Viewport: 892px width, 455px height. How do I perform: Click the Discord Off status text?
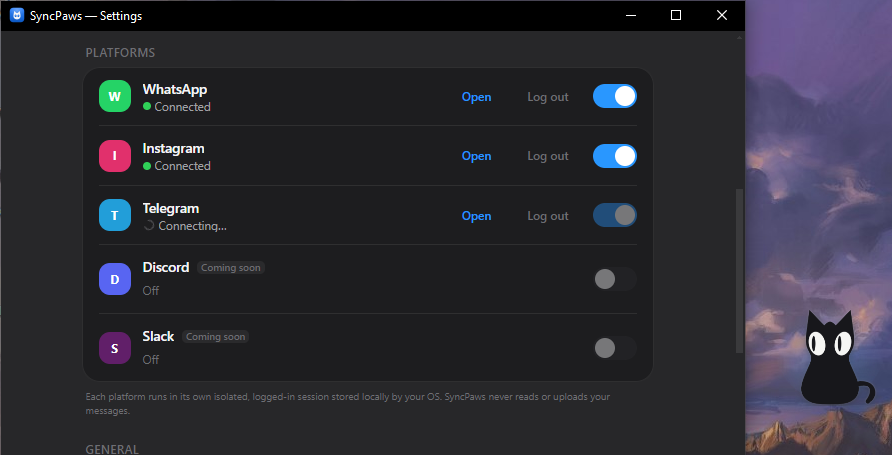click(151, 291)
